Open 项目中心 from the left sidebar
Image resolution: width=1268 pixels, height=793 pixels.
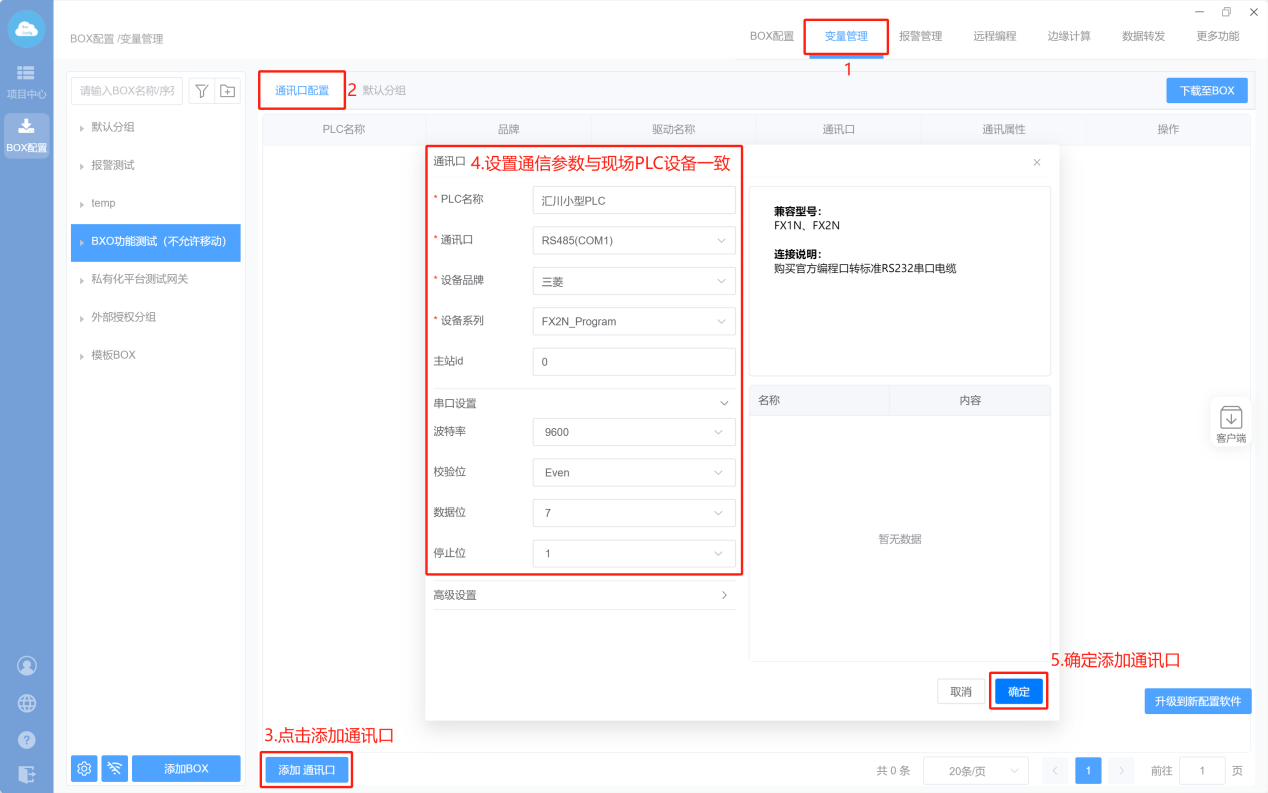26,81
